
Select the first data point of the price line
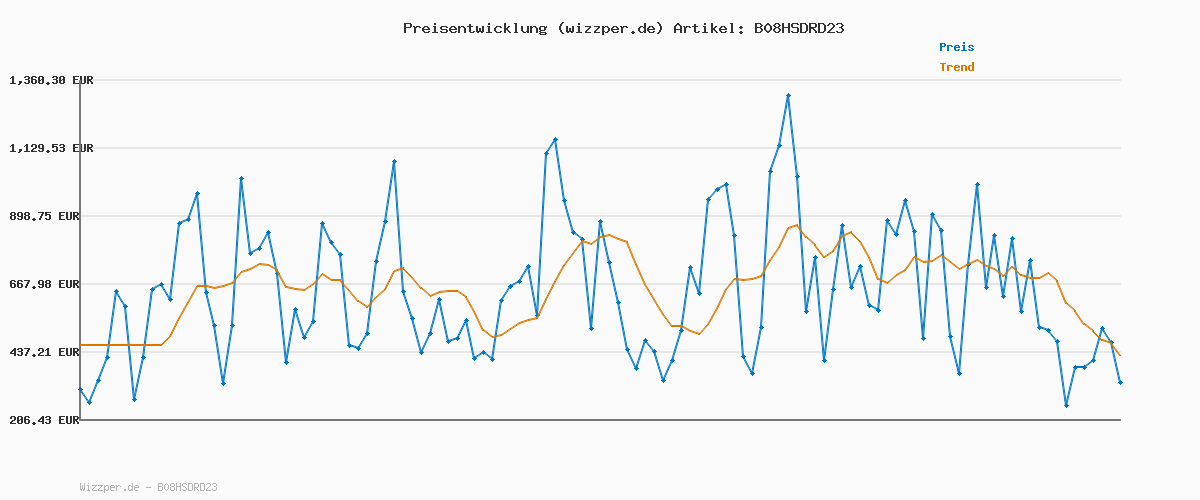(80, 390)
